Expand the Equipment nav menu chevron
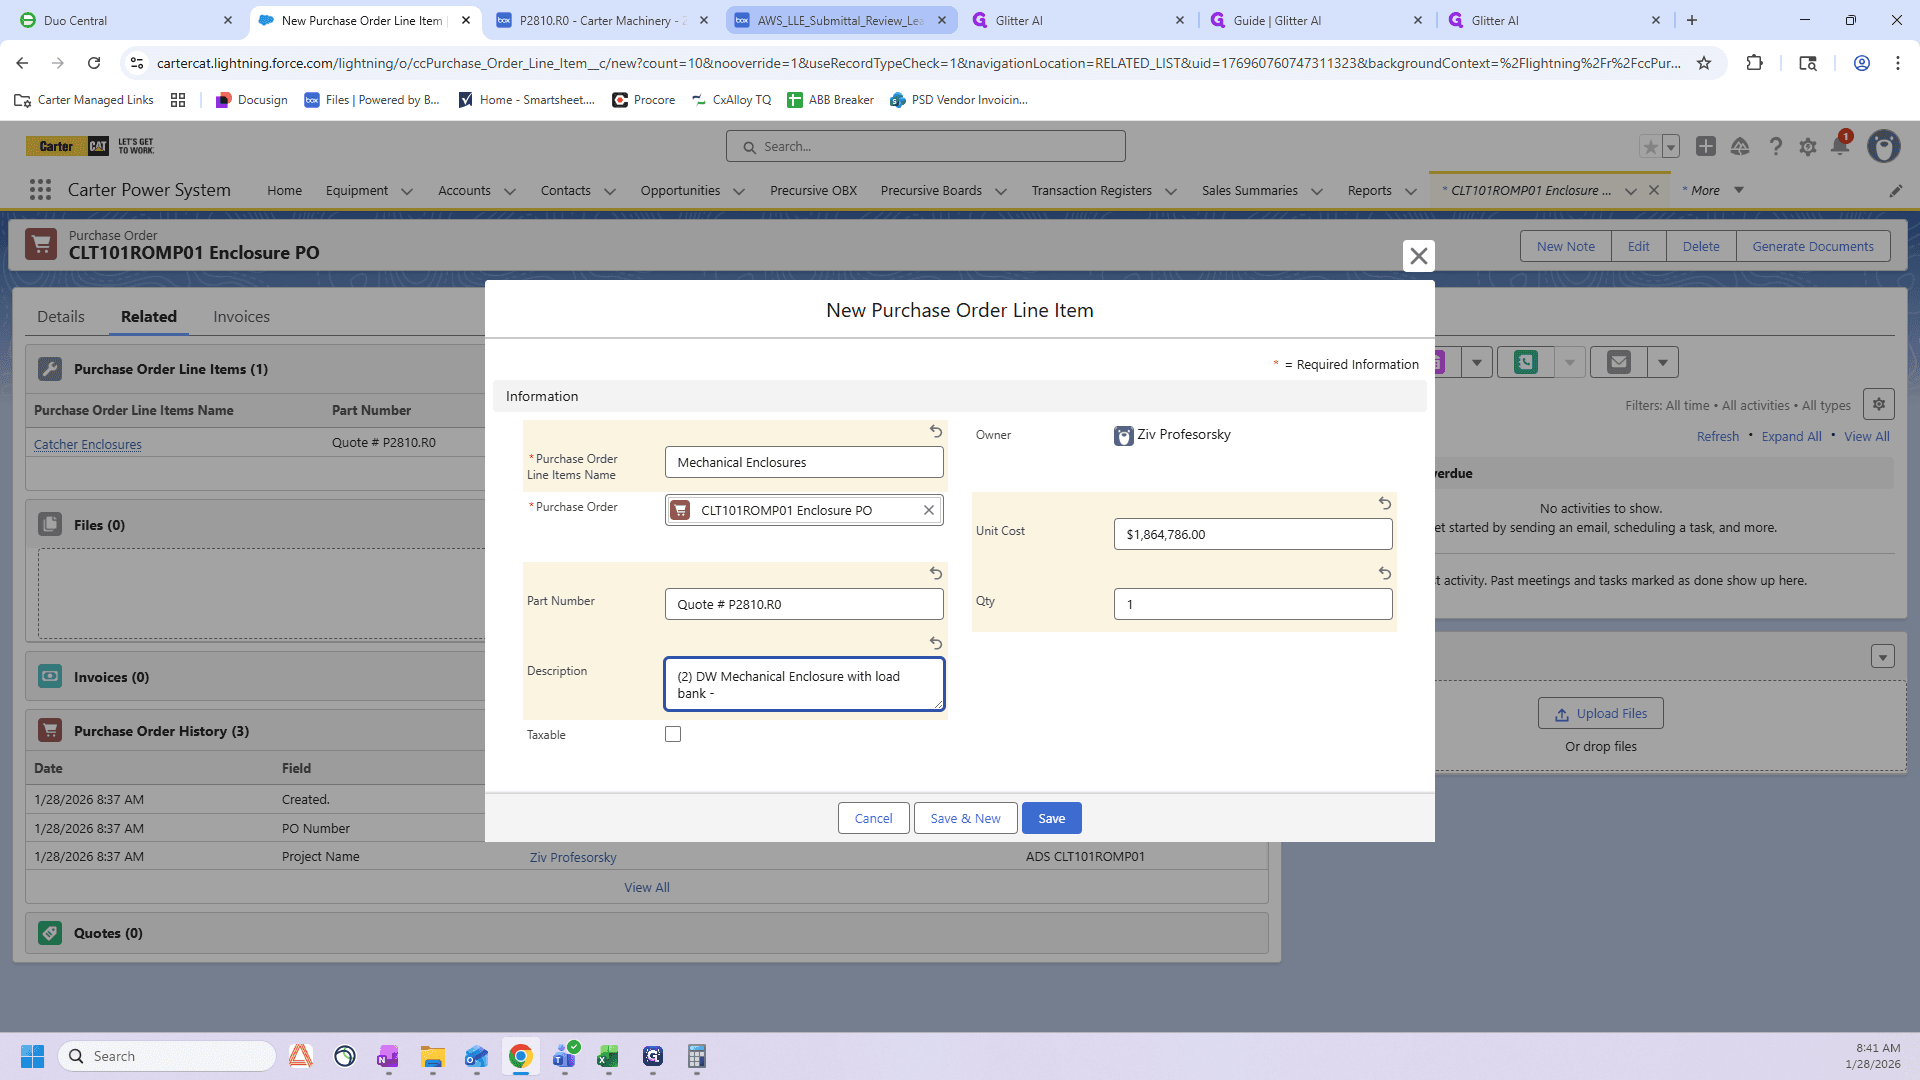 point(407,191)
